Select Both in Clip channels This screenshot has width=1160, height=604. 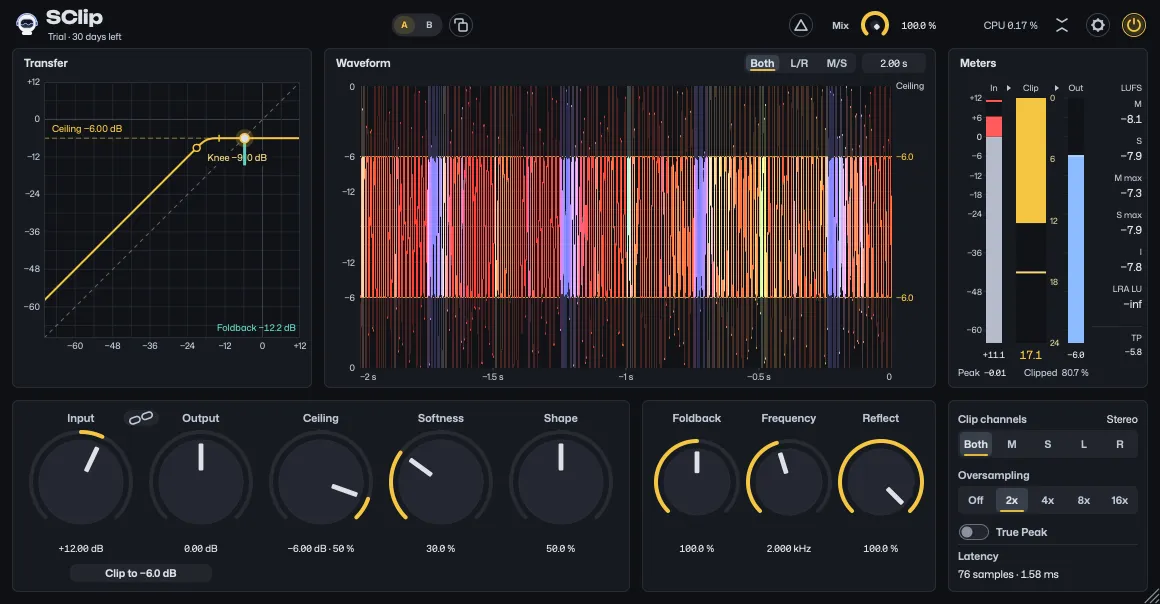point(976,444)
